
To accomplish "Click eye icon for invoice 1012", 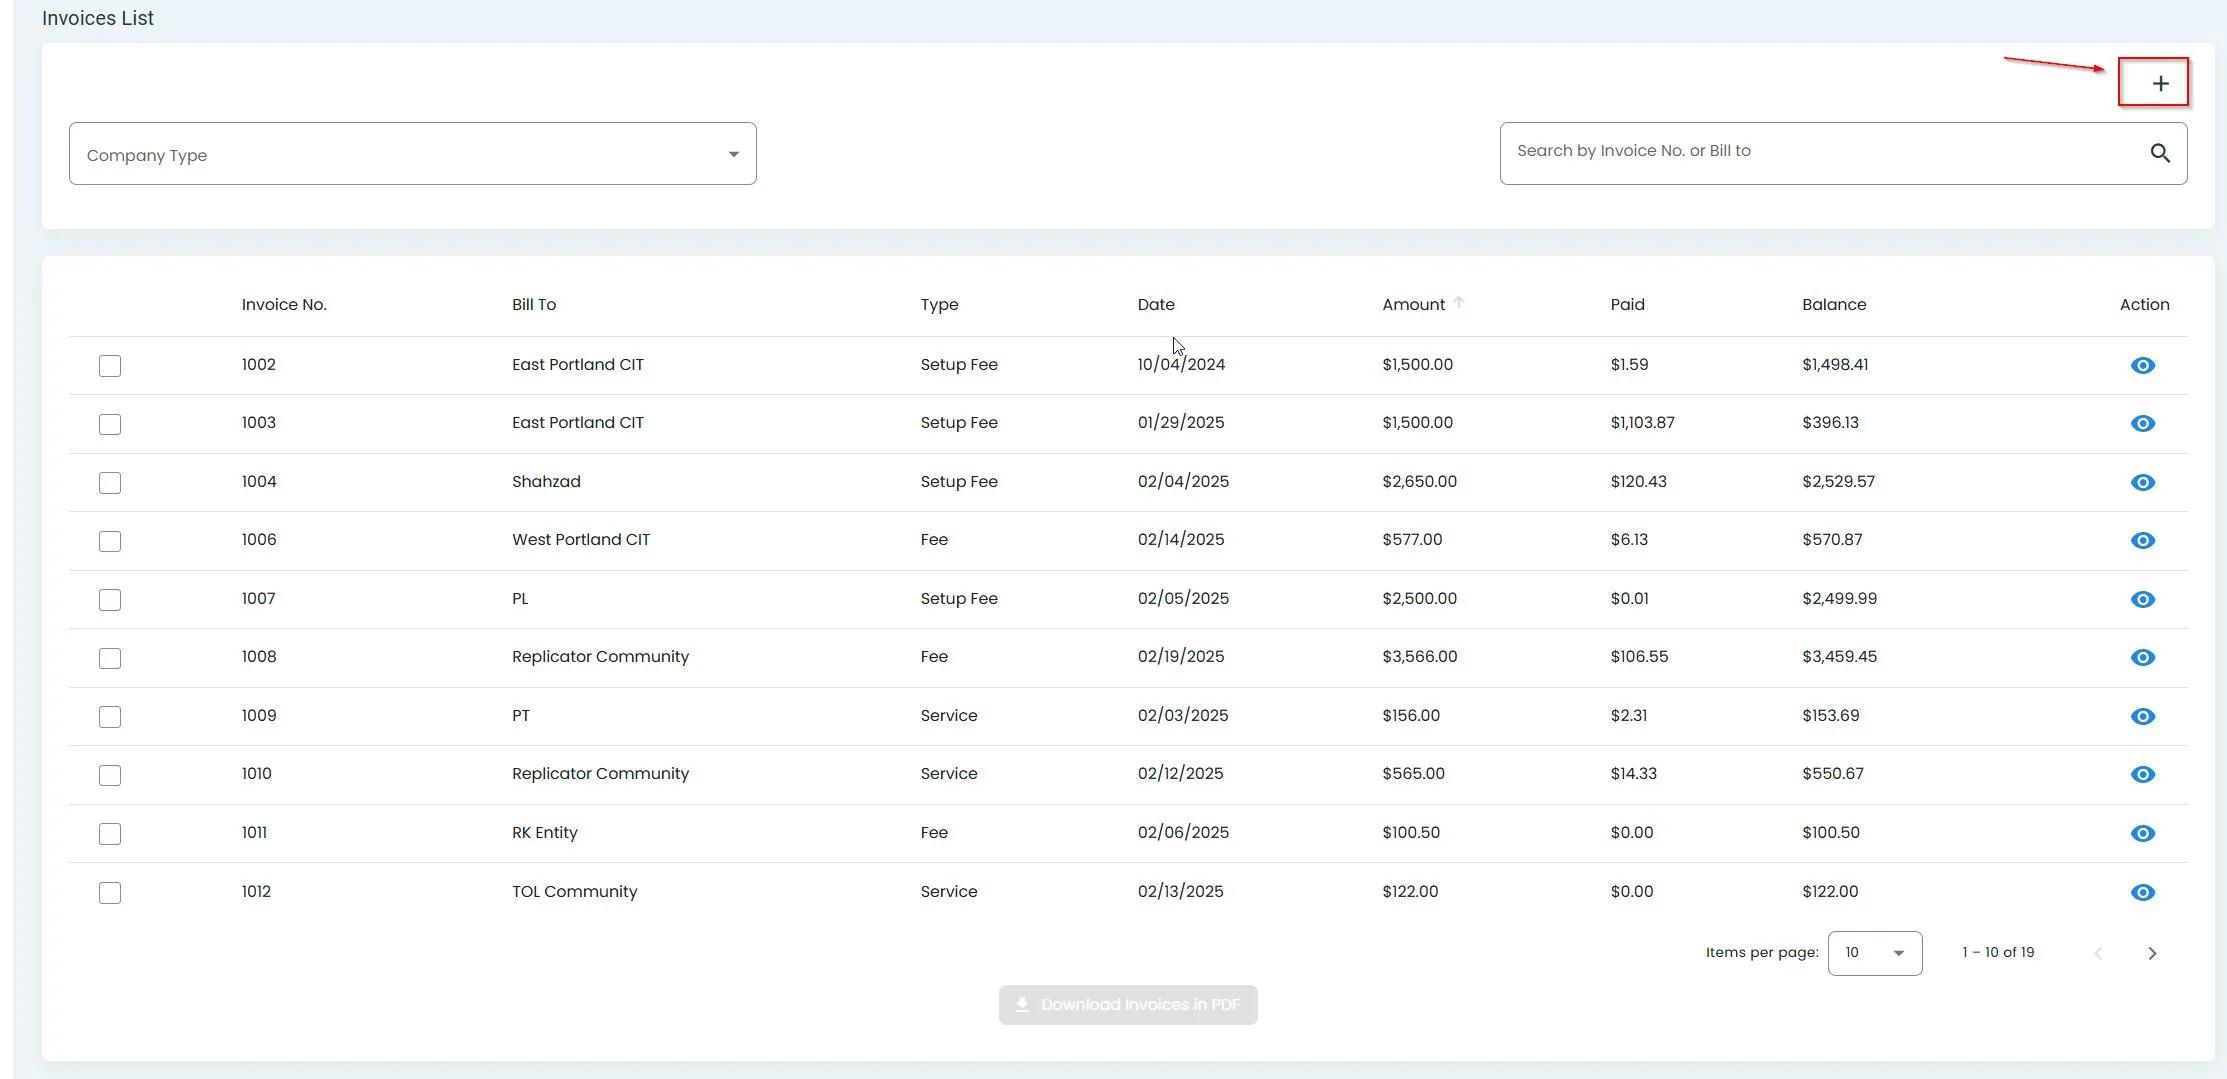I will pos(2142,893).
